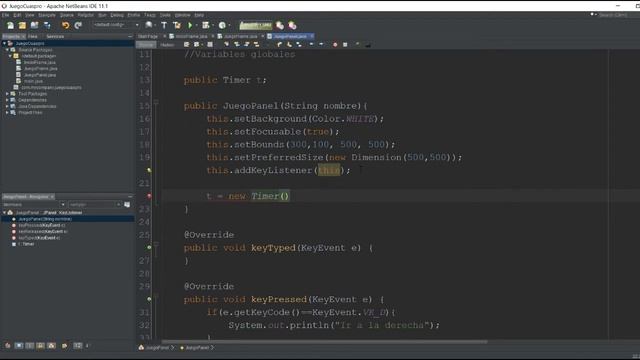The width and height of the screenshot is (640, 360).
Task: Click the orange Undo arrow icon
Action: 65,25
